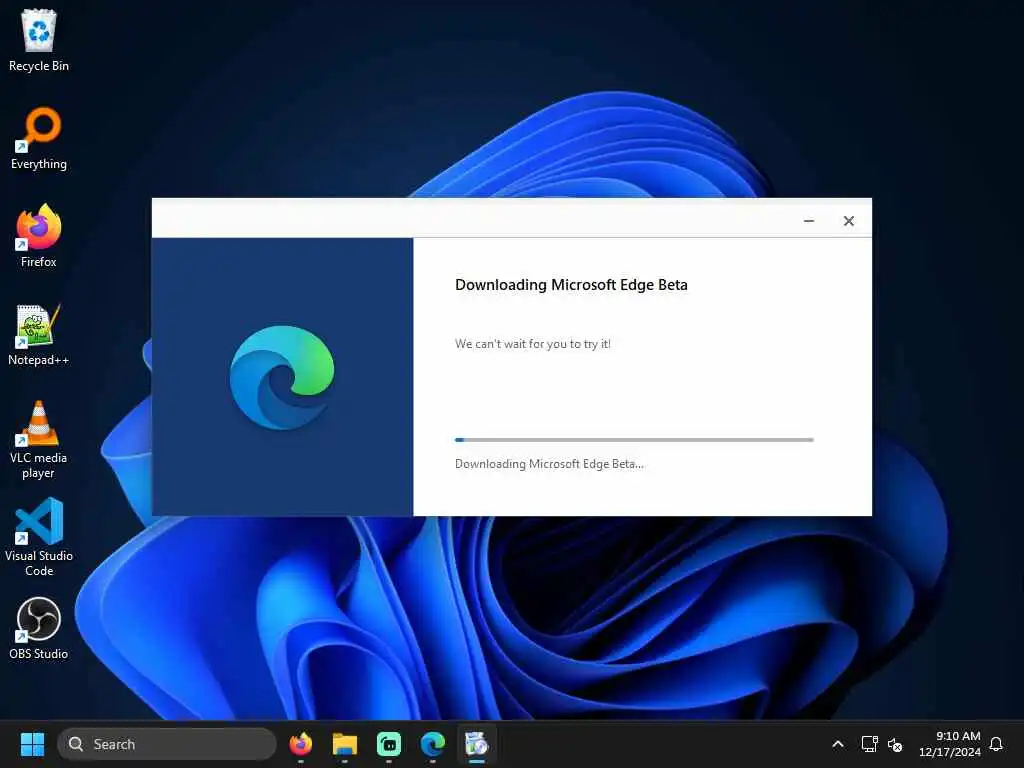Open Microsoft Edge from the taskbar
Viewport: 1024px width, 768px height.
point(432,744)
